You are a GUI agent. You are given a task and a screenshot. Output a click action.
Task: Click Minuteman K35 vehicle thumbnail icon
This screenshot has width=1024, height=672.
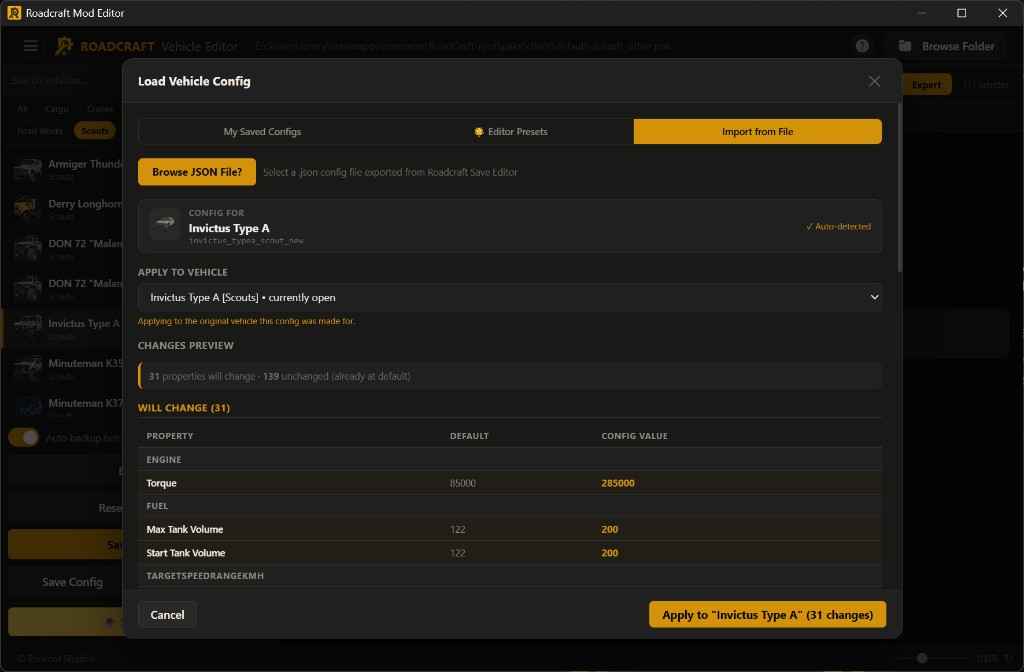point(27,369)
